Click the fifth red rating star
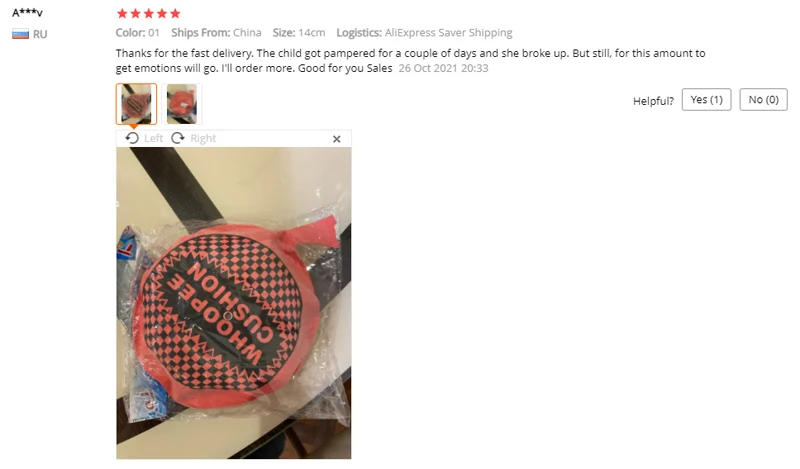 point(175,13)
